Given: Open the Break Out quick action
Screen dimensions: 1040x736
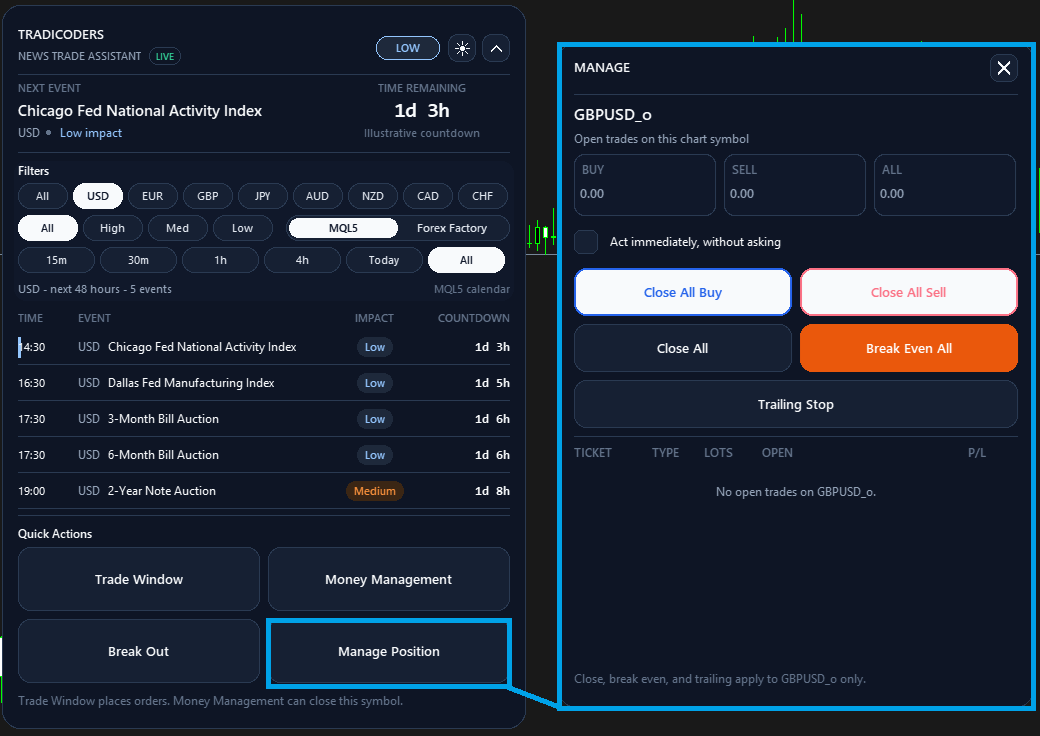Looking at the screenshot, I should tap(139, 652).
